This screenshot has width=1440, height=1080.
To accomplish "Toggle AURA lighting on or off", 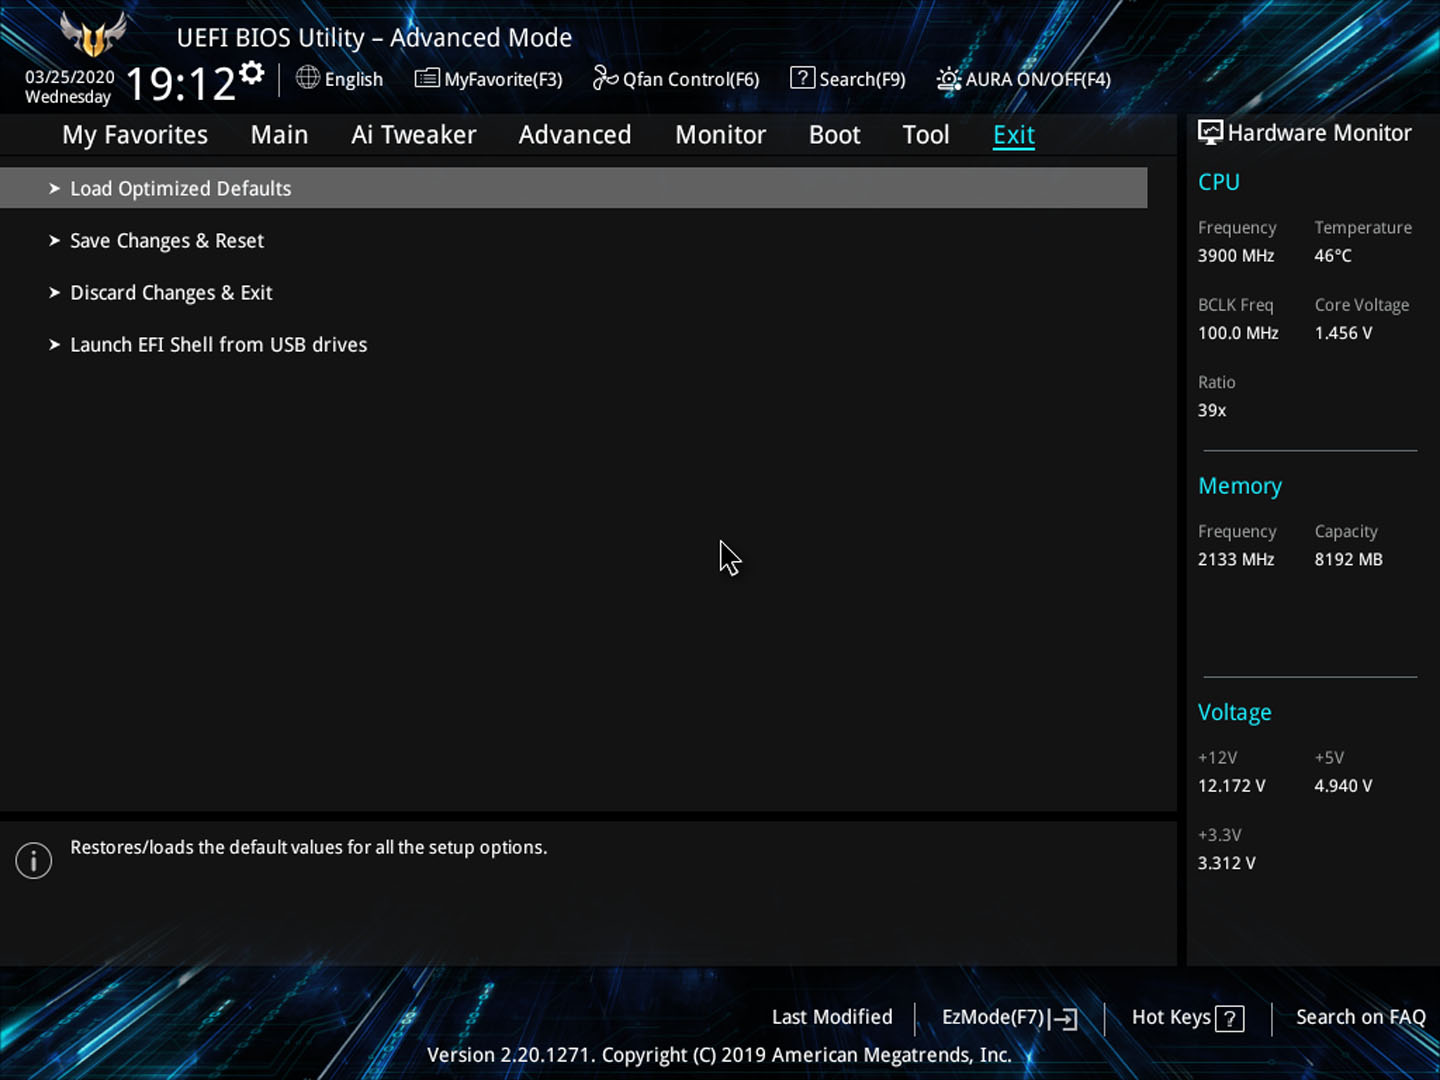I will 948,79.
